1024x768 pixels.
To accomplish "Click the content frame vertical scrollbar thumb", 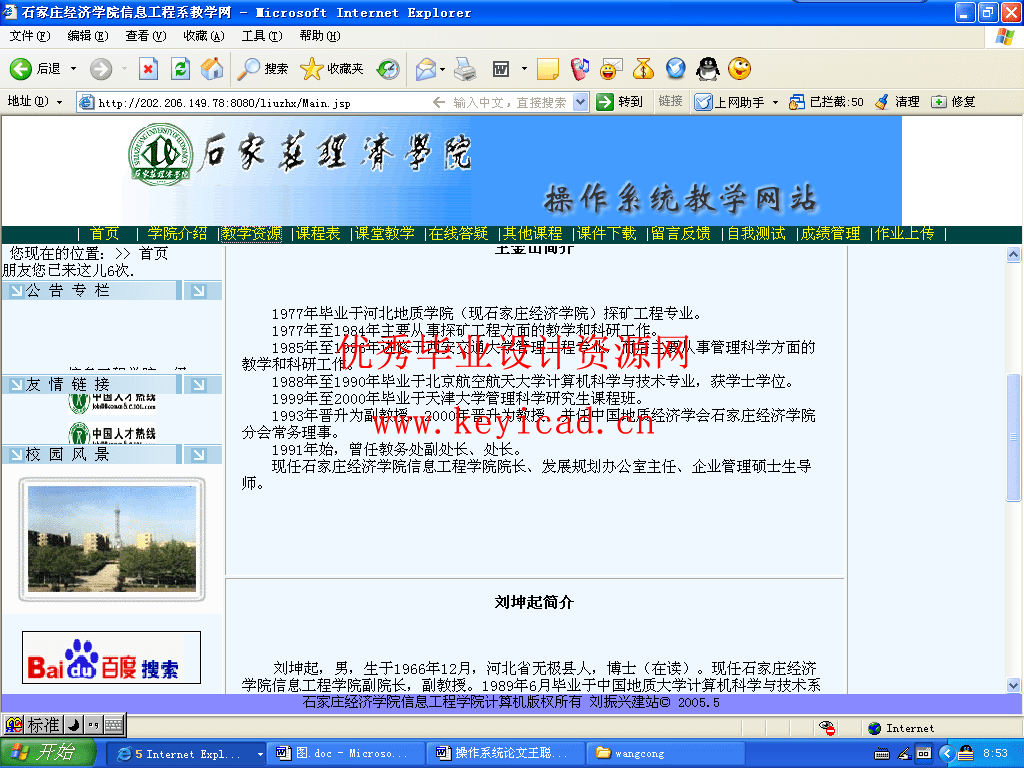I will point(1013,437).
